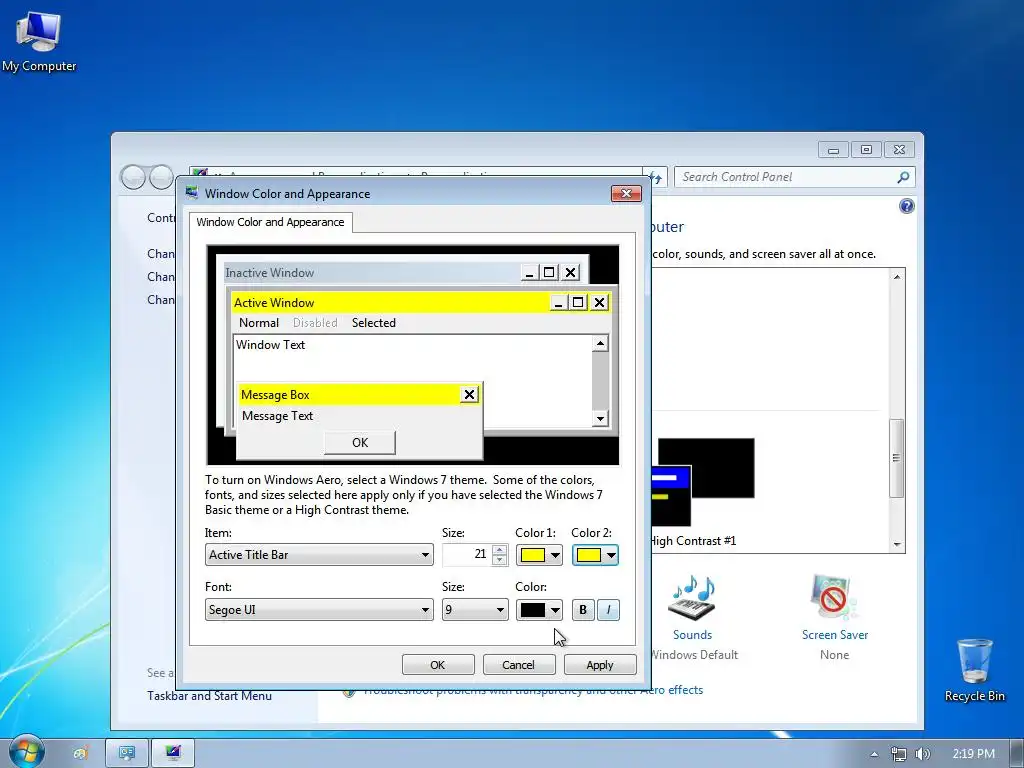Open Troubleshoot transparency and Aero effects link

coord(533,690)
